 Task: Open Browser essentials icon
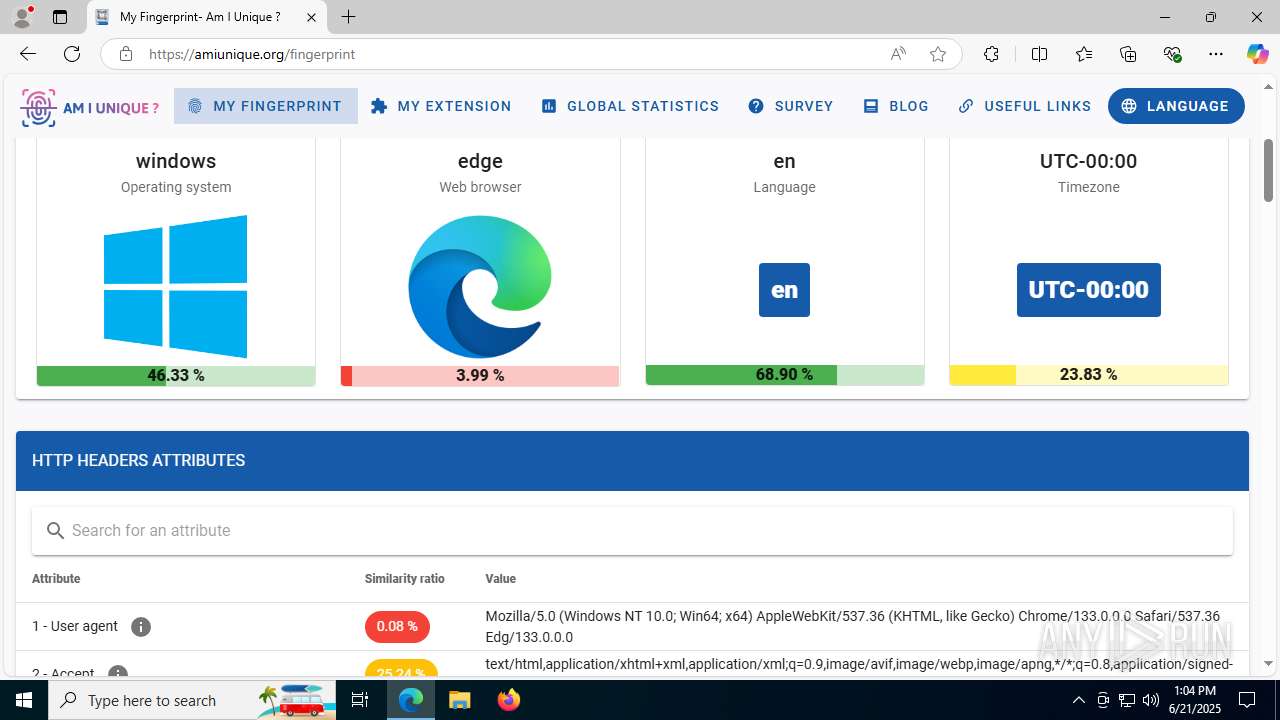pos(1172,54)
